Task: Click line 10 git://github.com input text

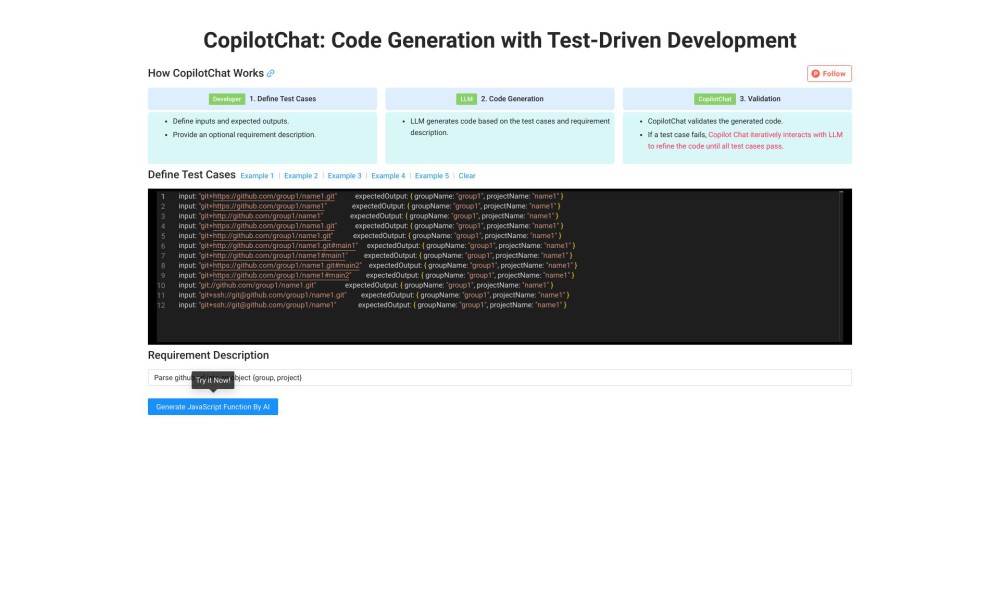Action: pyautogui.click(x=258, y=285)
